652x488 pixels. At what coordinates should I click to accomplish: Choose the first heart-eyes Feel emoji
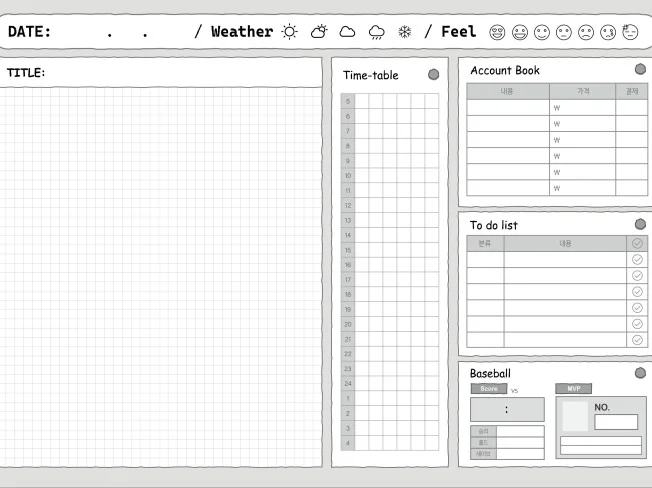(x=497, y=32)
